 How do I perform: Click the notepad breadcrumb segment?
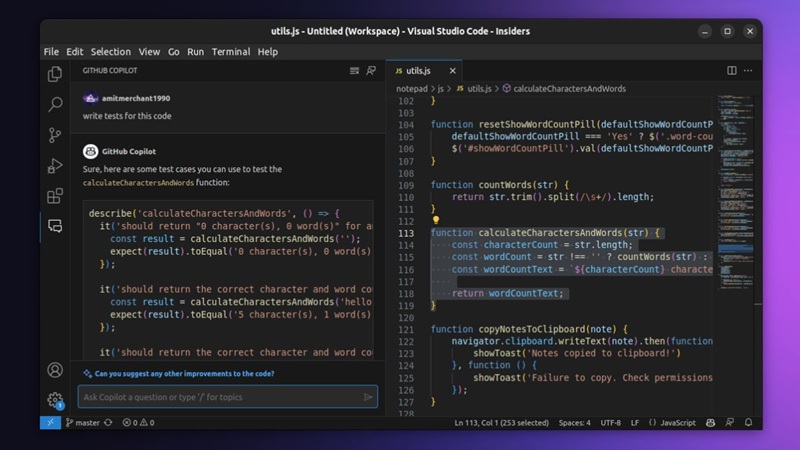pyautogui.click(x=412, y=89)
